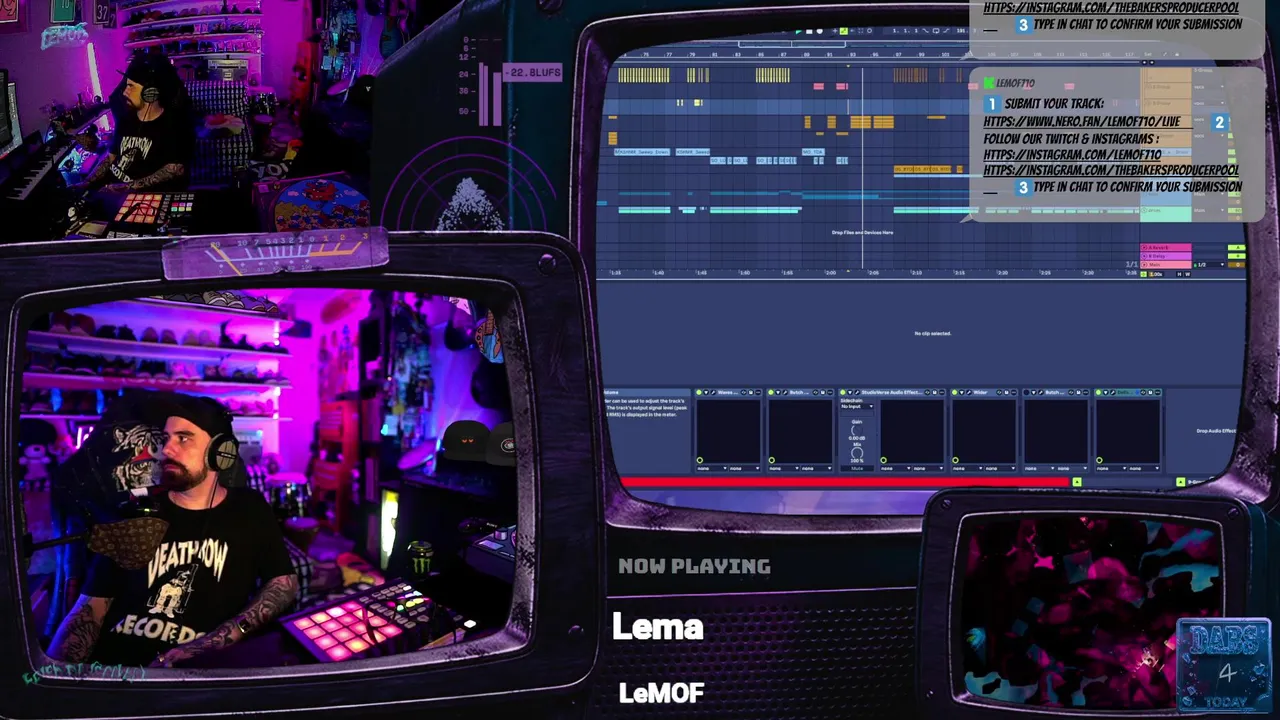
Task: Toggle the second Batch device activator
Action: 771,392
